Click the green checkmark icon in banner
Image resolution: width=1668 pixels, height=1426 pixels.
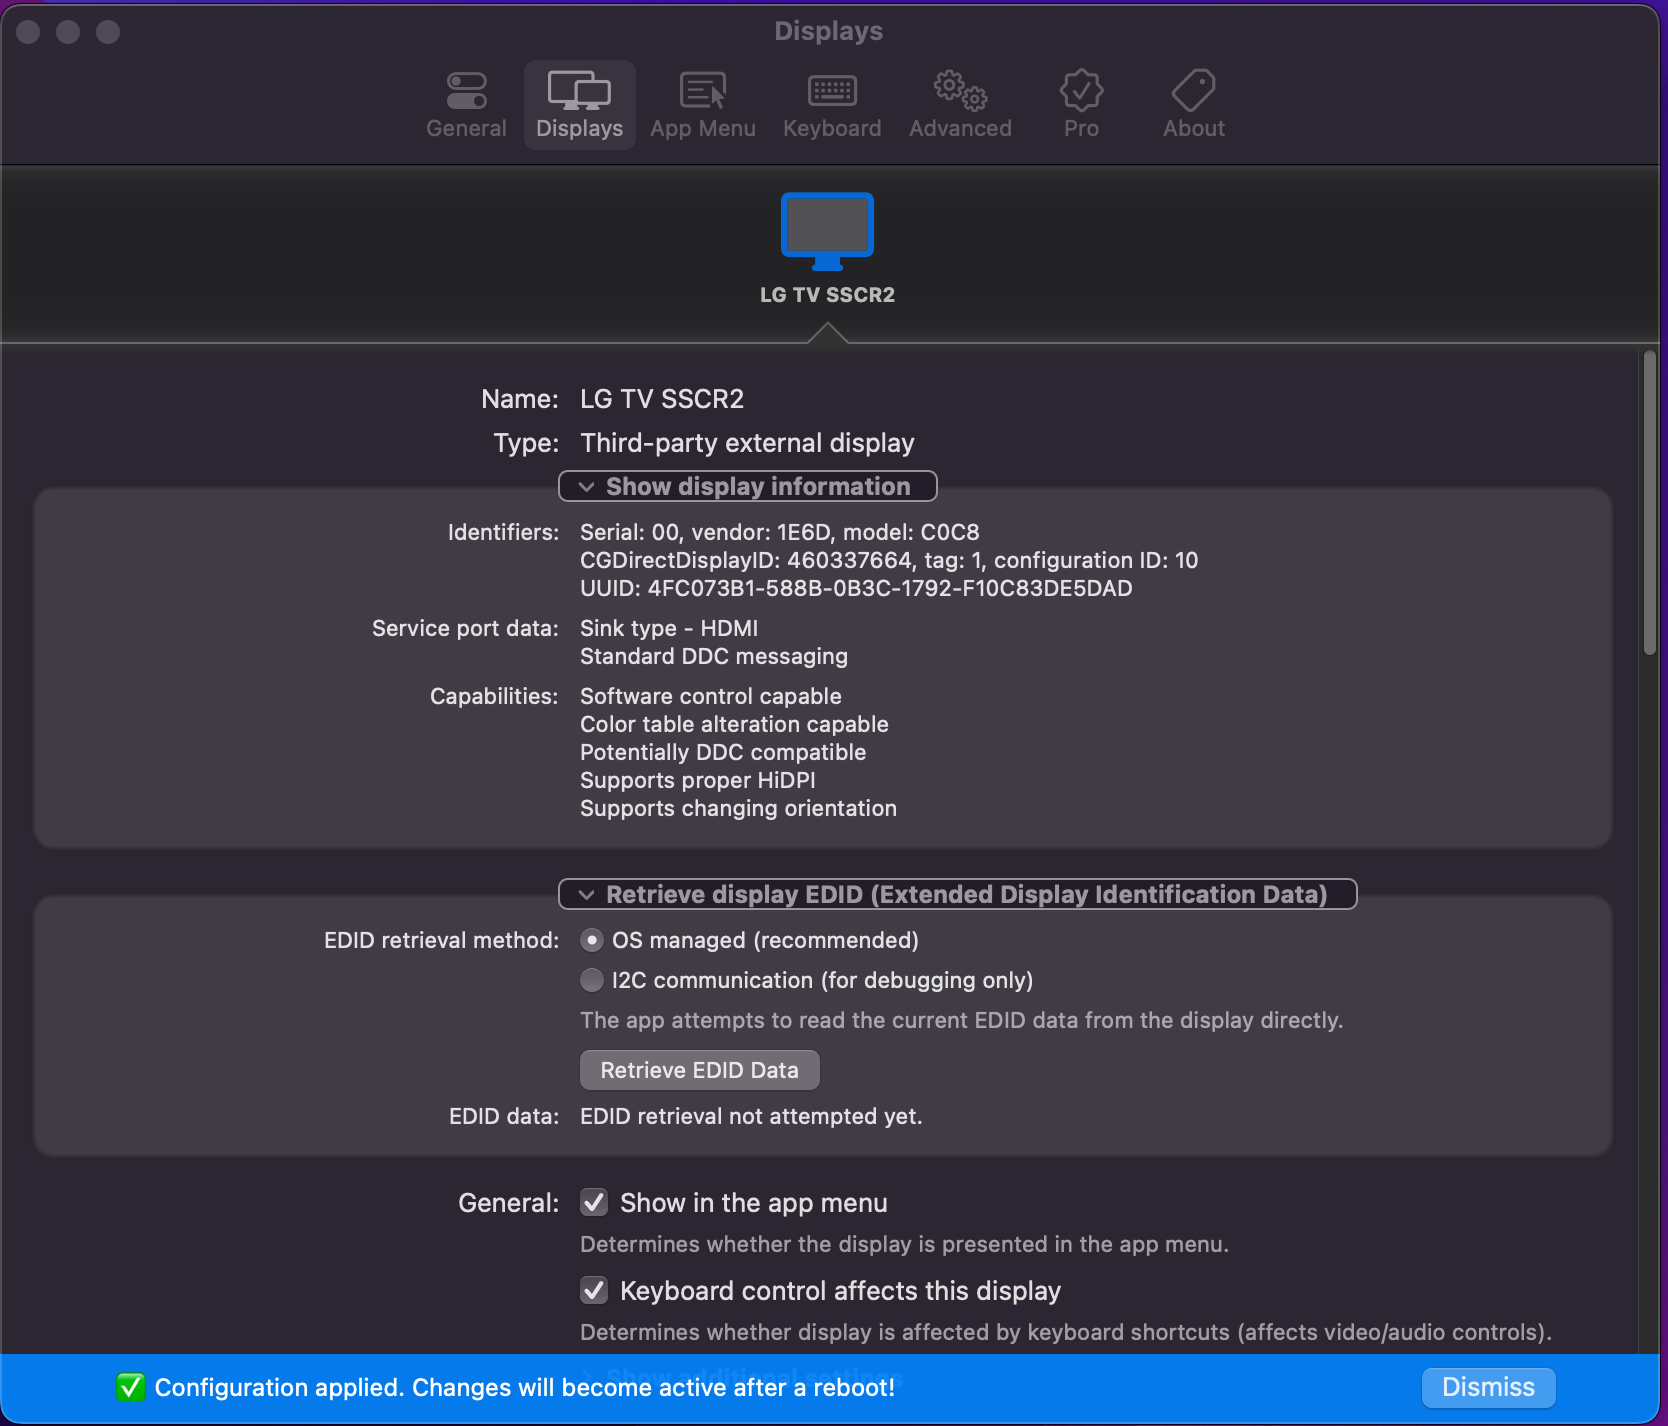point(130,1387)
